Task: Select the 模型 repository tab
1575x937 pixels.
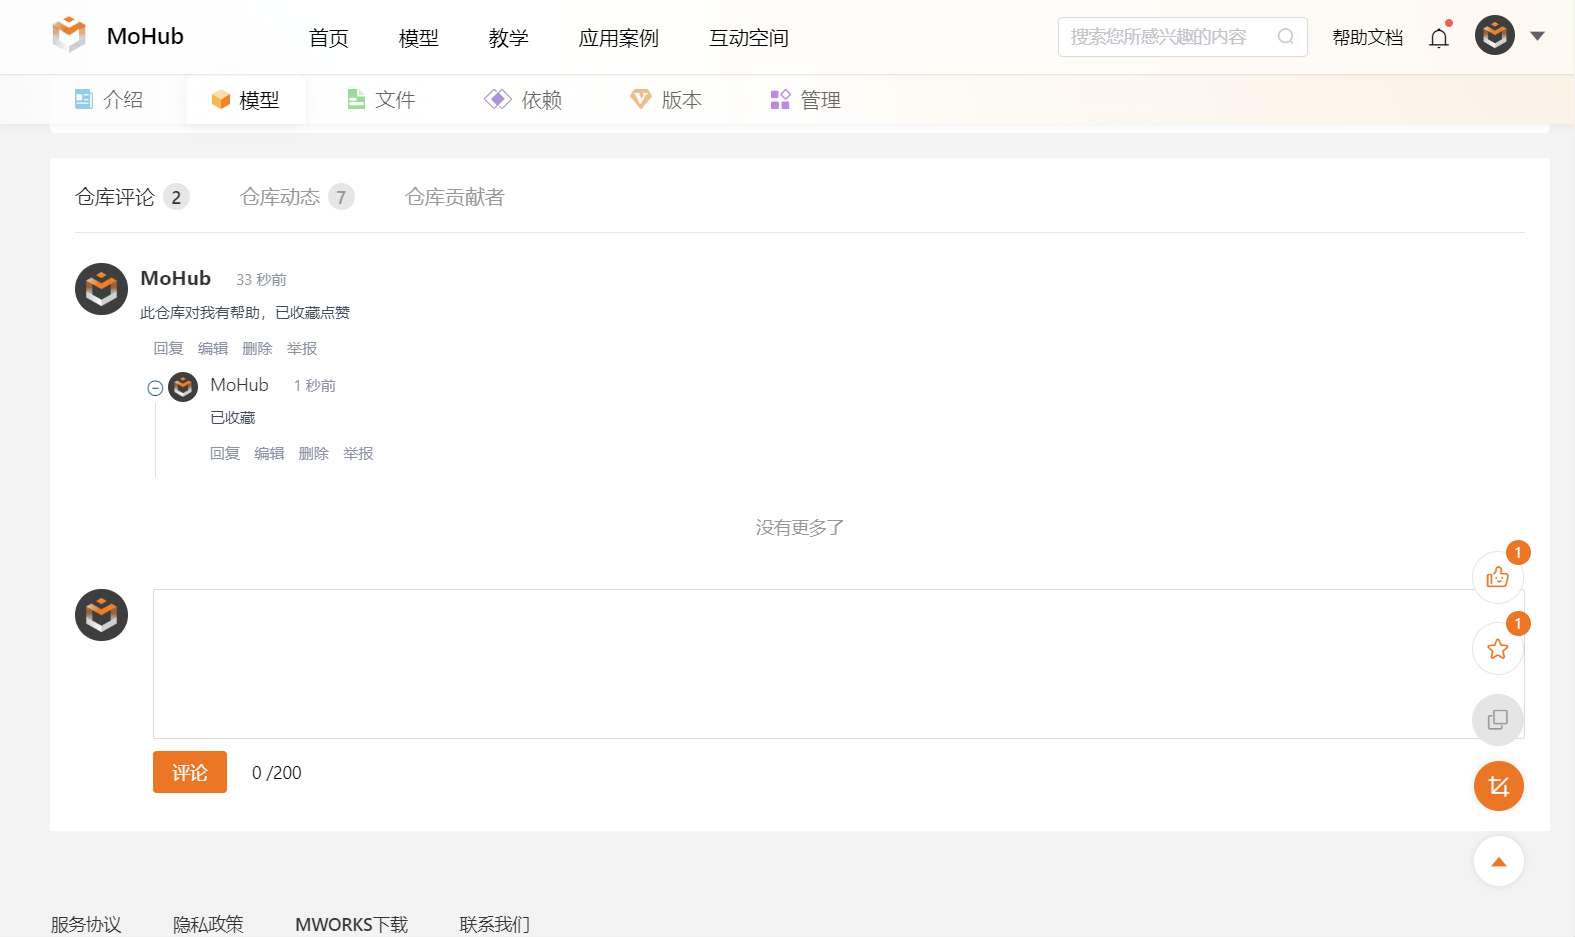Action: [x=246, y=100]
